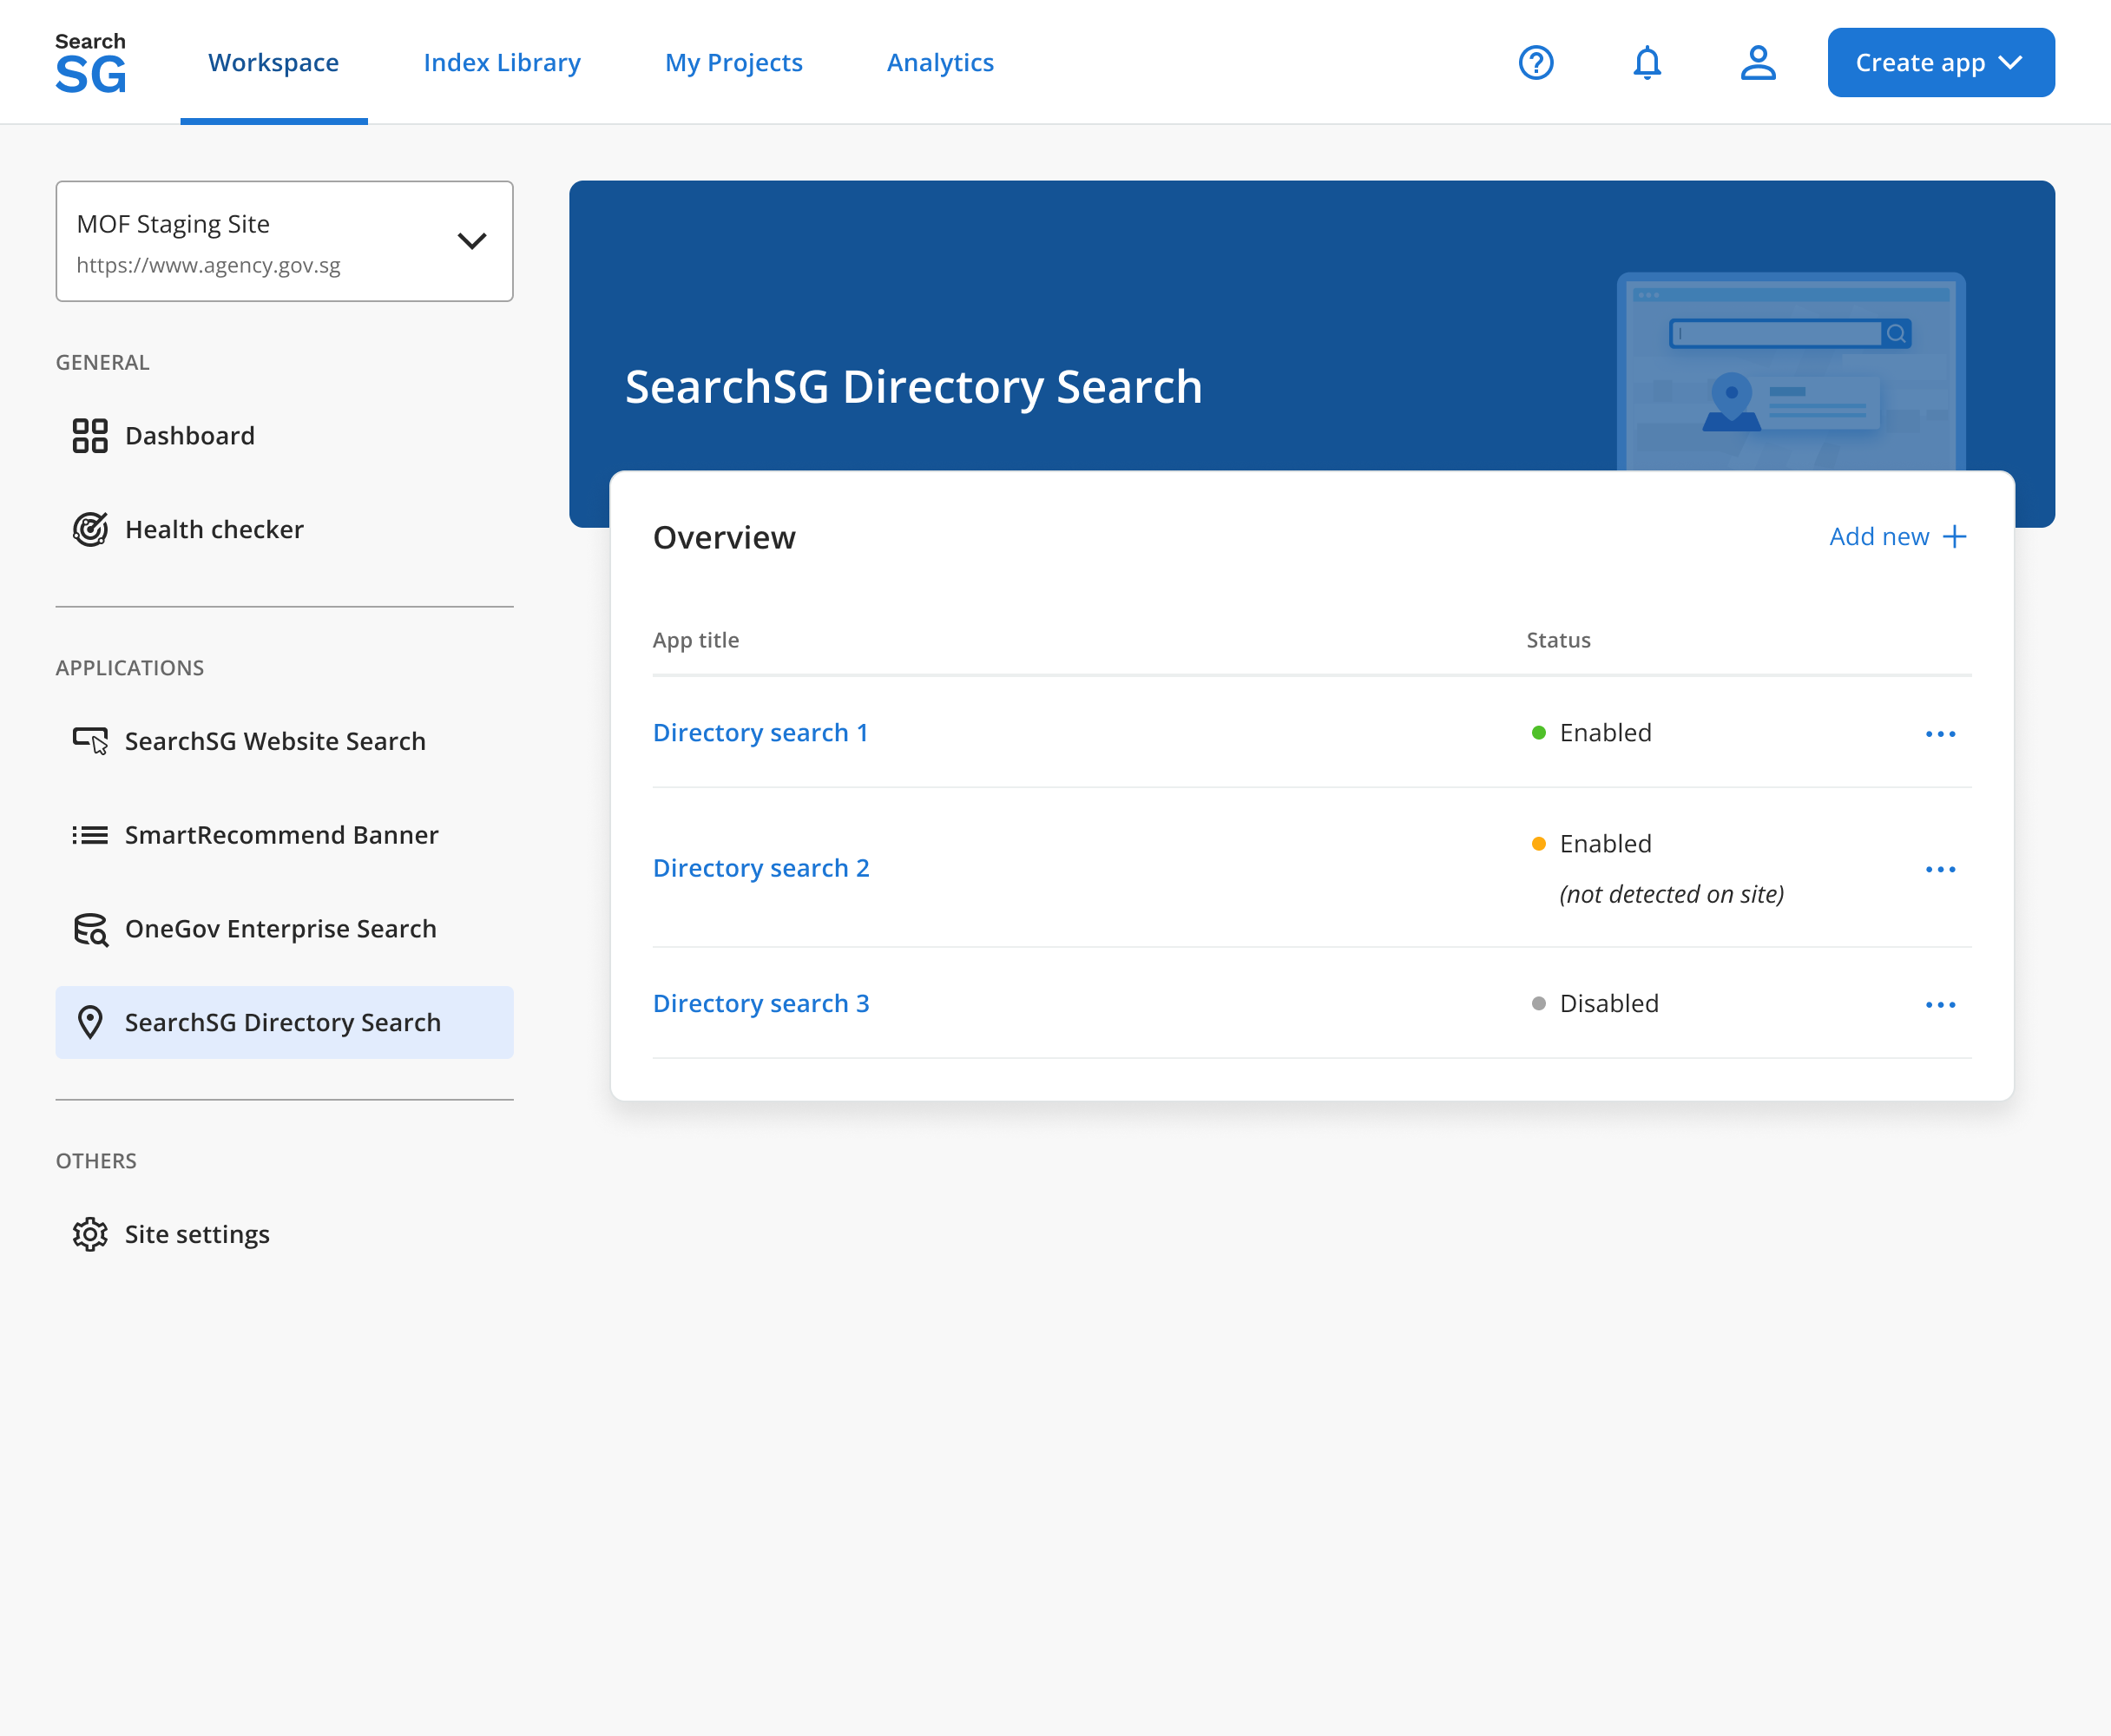The width and height of the screenshot is (2111, 1736).
Task: Open Directory search 2 link
Action: coord(762,868)
